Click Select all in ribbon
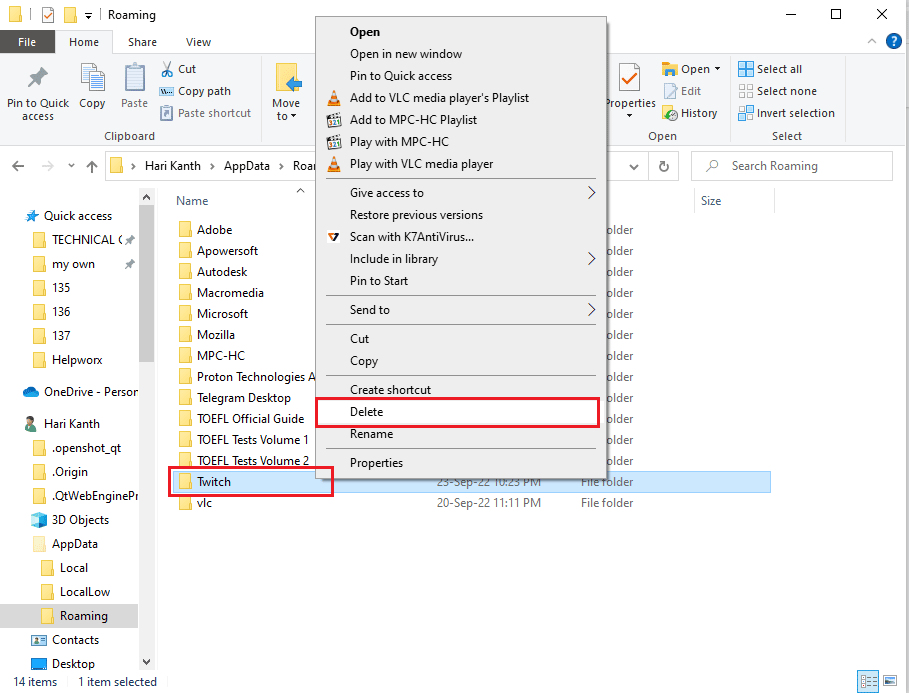909x693 pixels. (770, 69)
